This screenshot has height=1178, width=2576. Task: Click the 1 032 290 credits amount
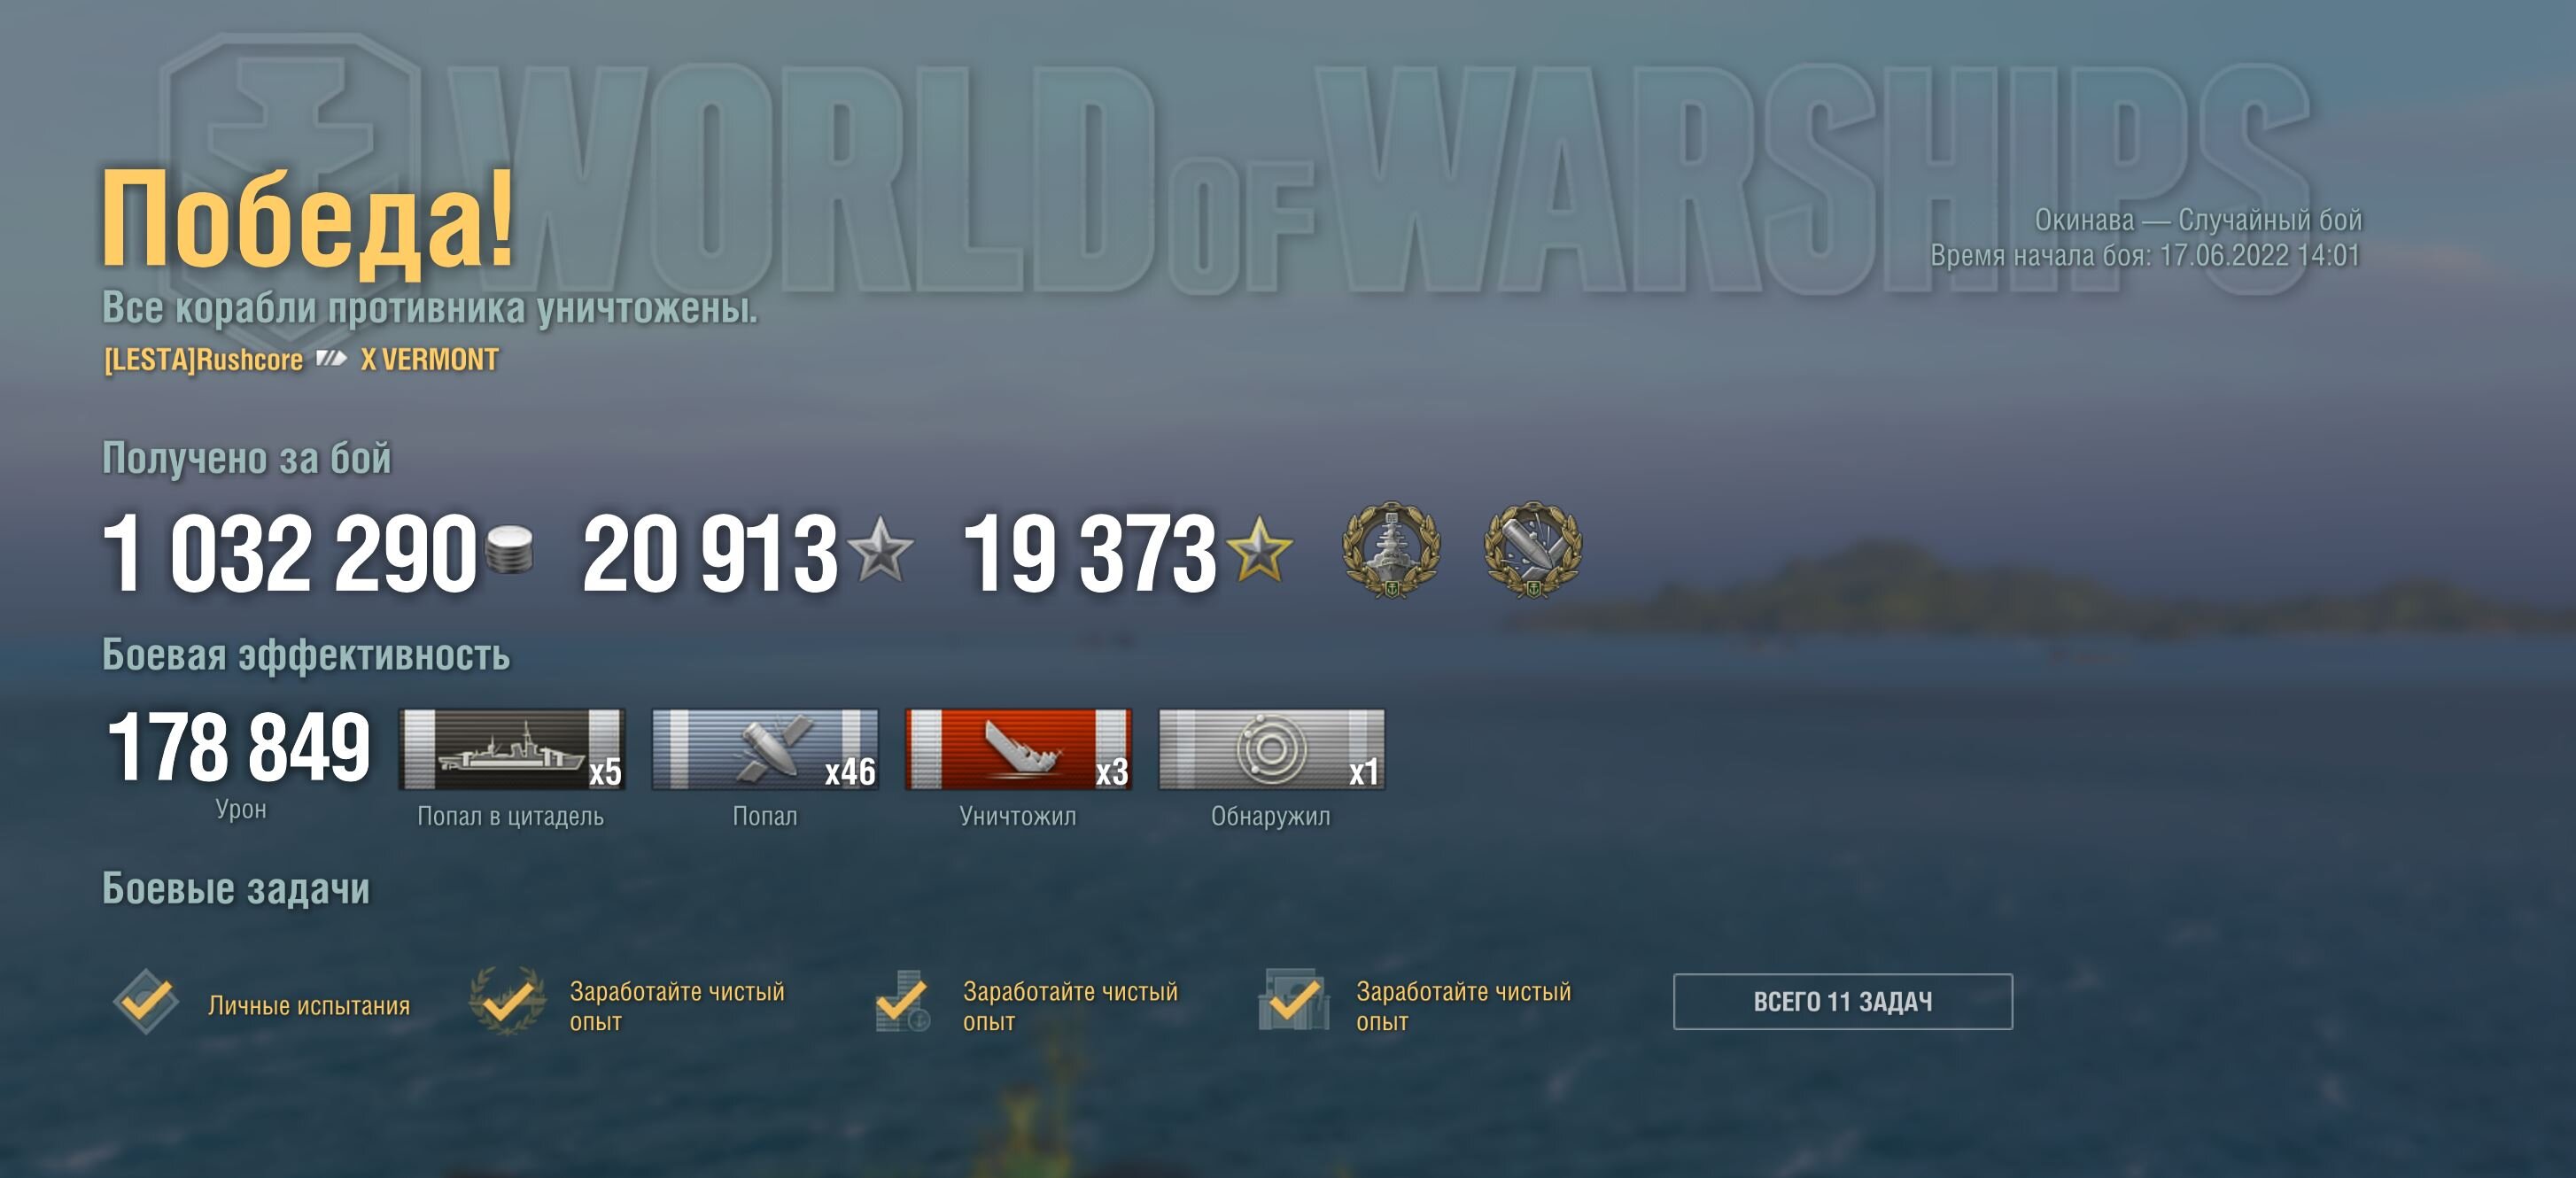[290, 553]
